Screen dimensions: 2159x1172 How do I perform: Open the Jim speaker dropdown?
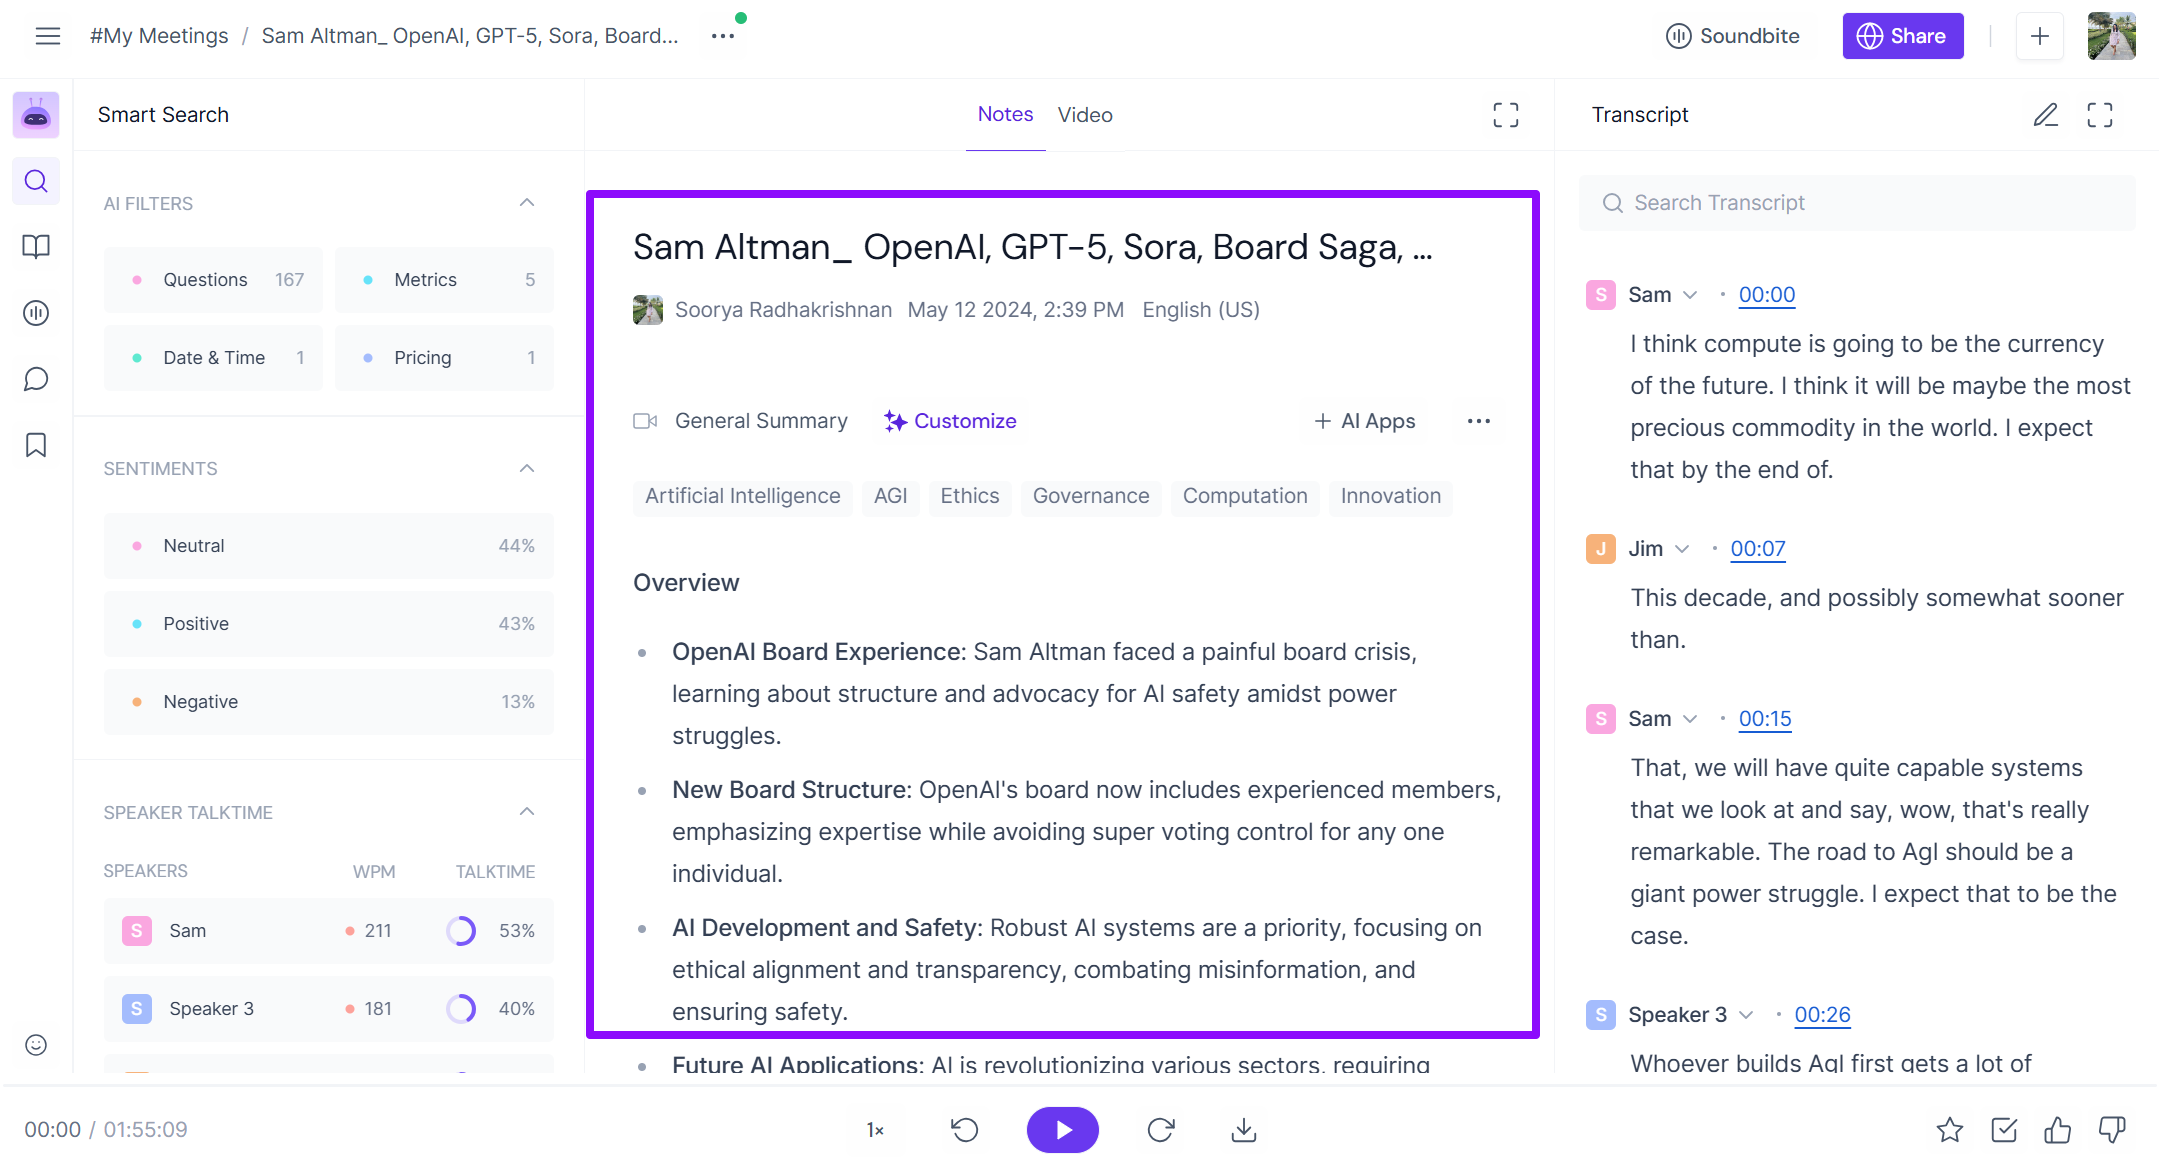point(1682,549)
